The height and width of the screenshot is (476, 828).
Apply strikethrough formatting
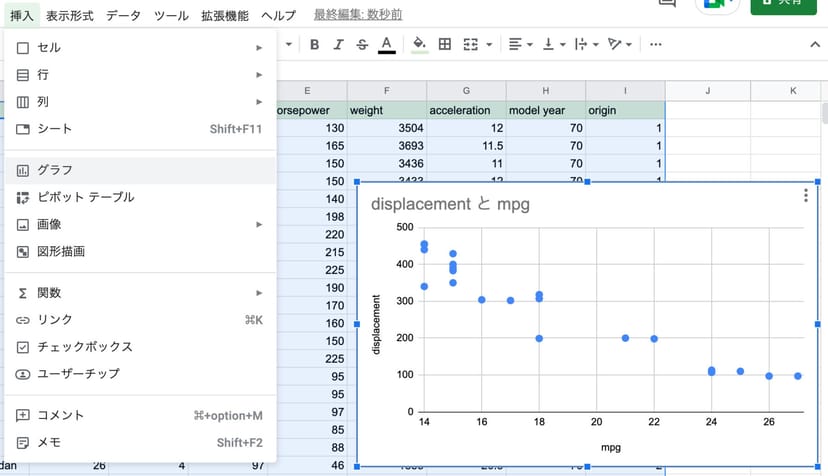pos(363,44)
